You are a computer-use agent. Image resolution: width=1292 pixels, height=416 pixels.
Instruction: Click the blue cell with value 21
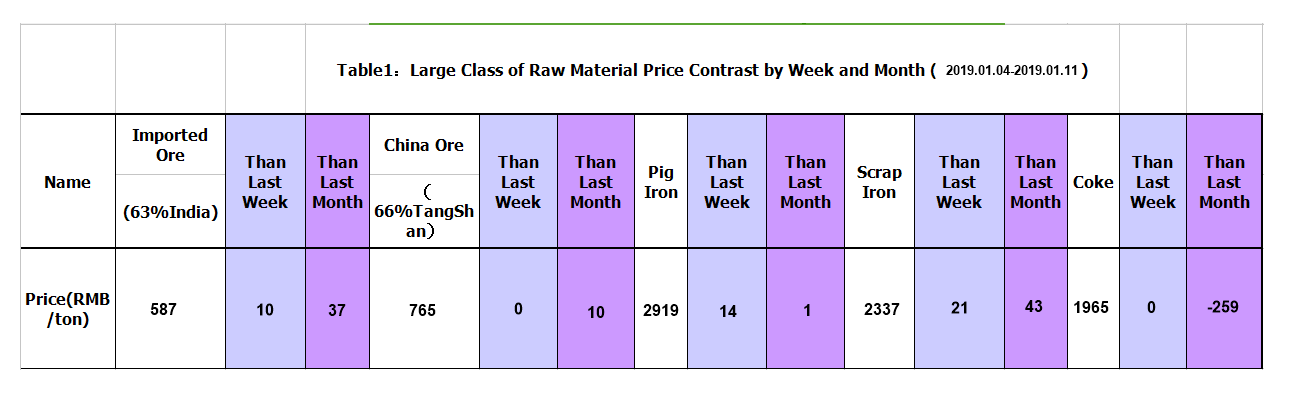pyautogui.click(x=959, y=307)
